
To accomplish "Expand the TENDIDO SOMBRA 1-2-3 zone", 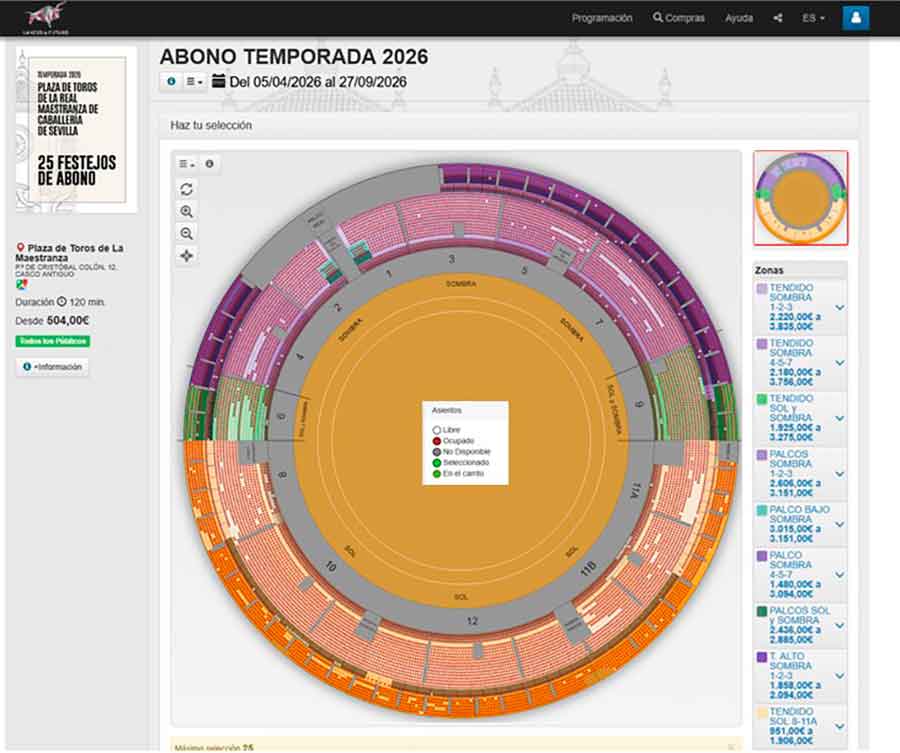I will pyautogui.click(x=839, y=307).
